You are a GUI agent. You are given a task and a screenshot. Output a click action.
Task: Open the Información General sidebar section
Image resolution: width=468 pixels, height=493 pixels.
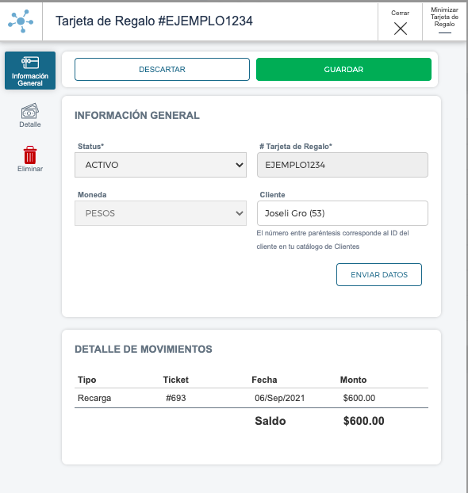coord(30,71)
